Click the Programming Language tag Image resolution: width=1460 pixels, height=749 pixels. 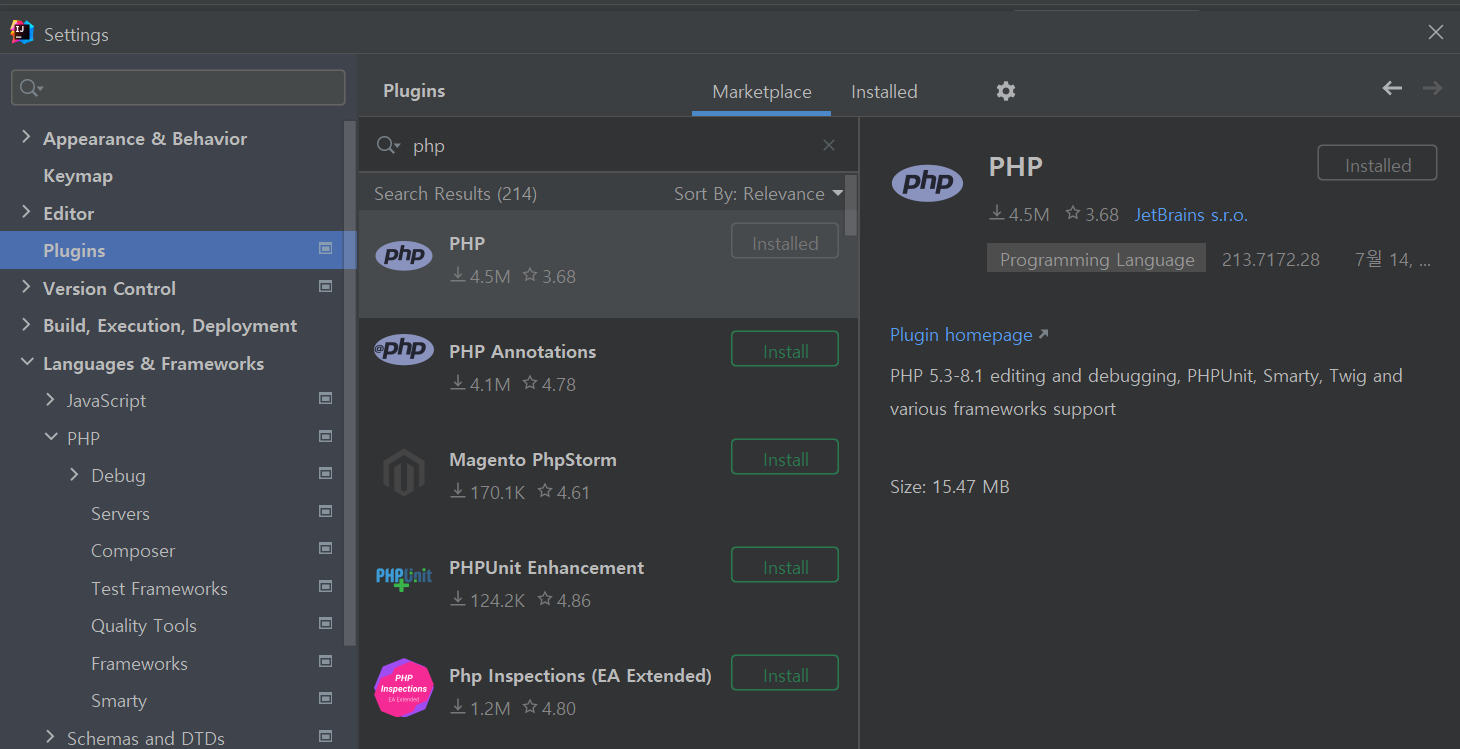[1096, 258]
